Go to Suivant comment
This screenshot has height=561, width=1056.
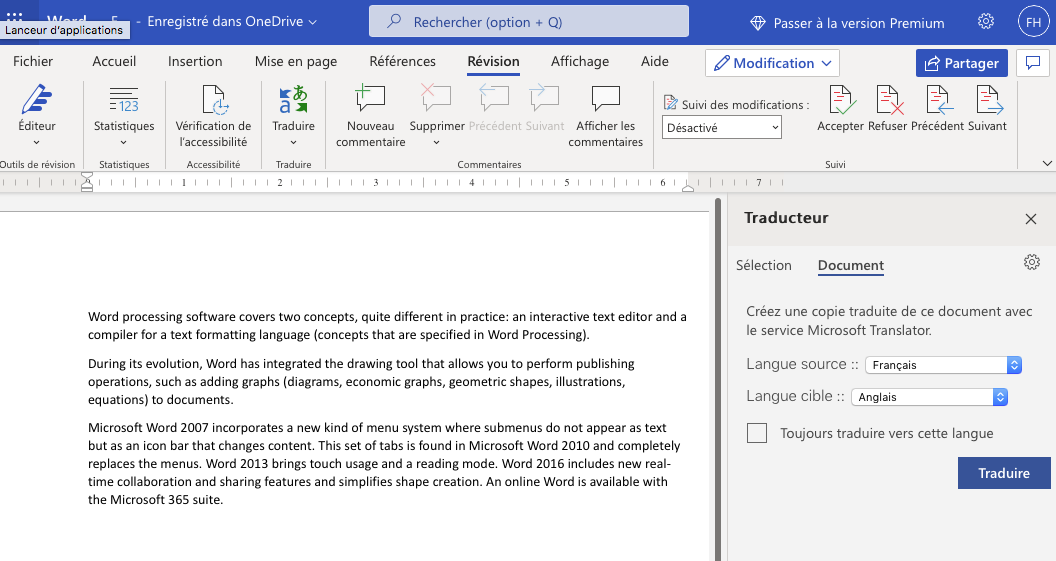tap(545, 108)
